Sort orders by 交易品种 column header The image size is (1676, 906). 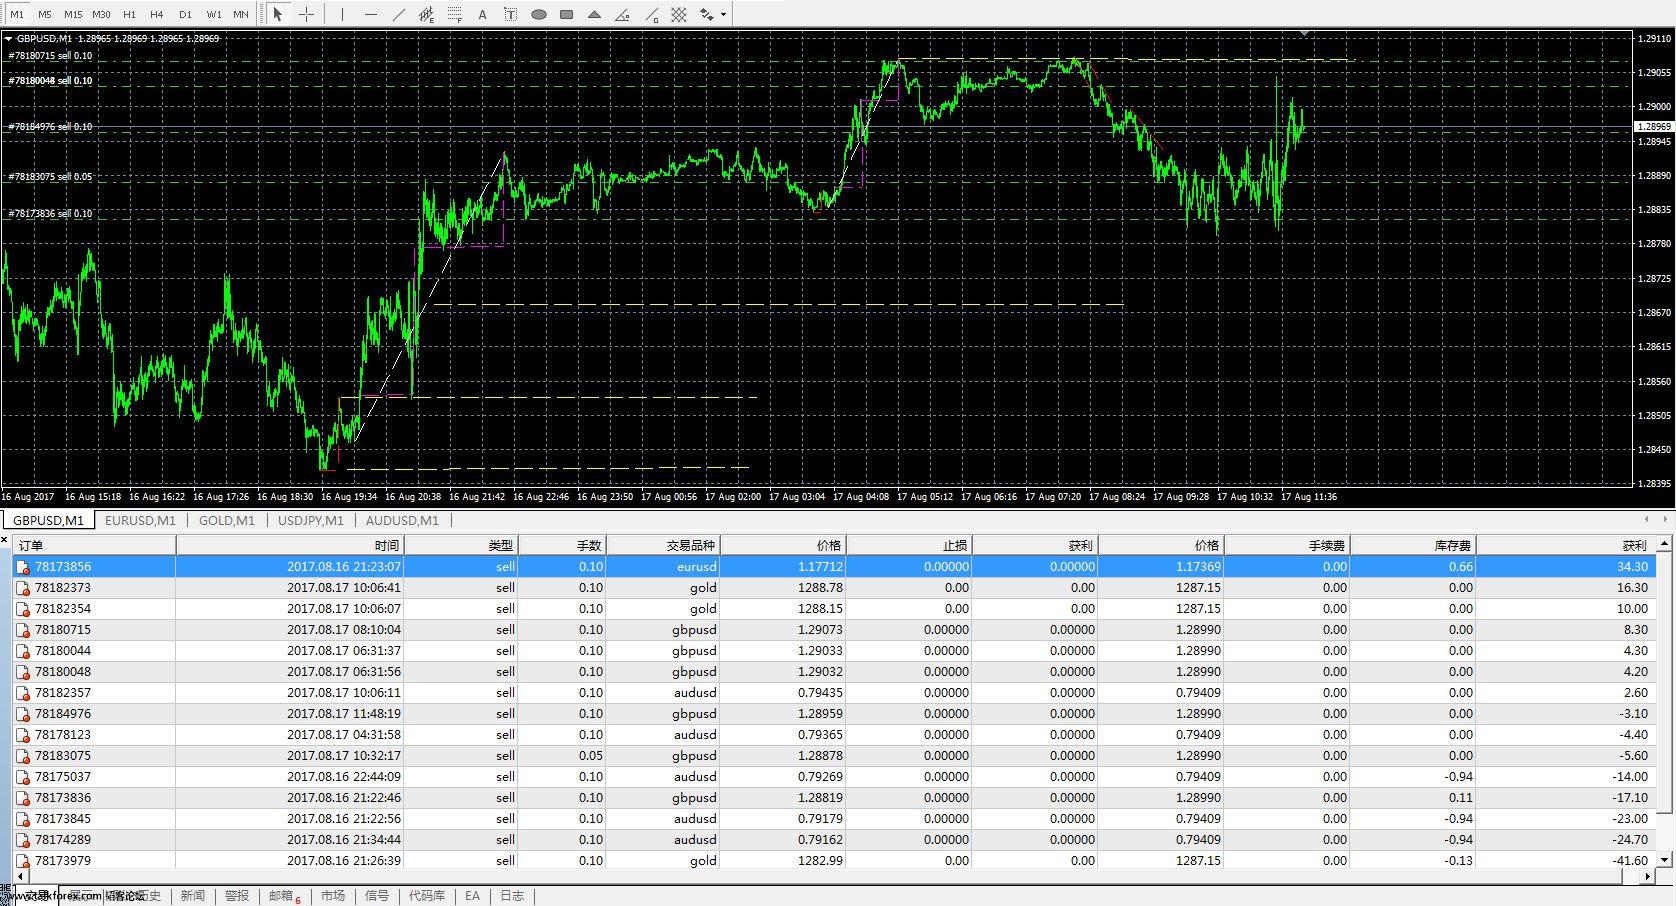663,545
